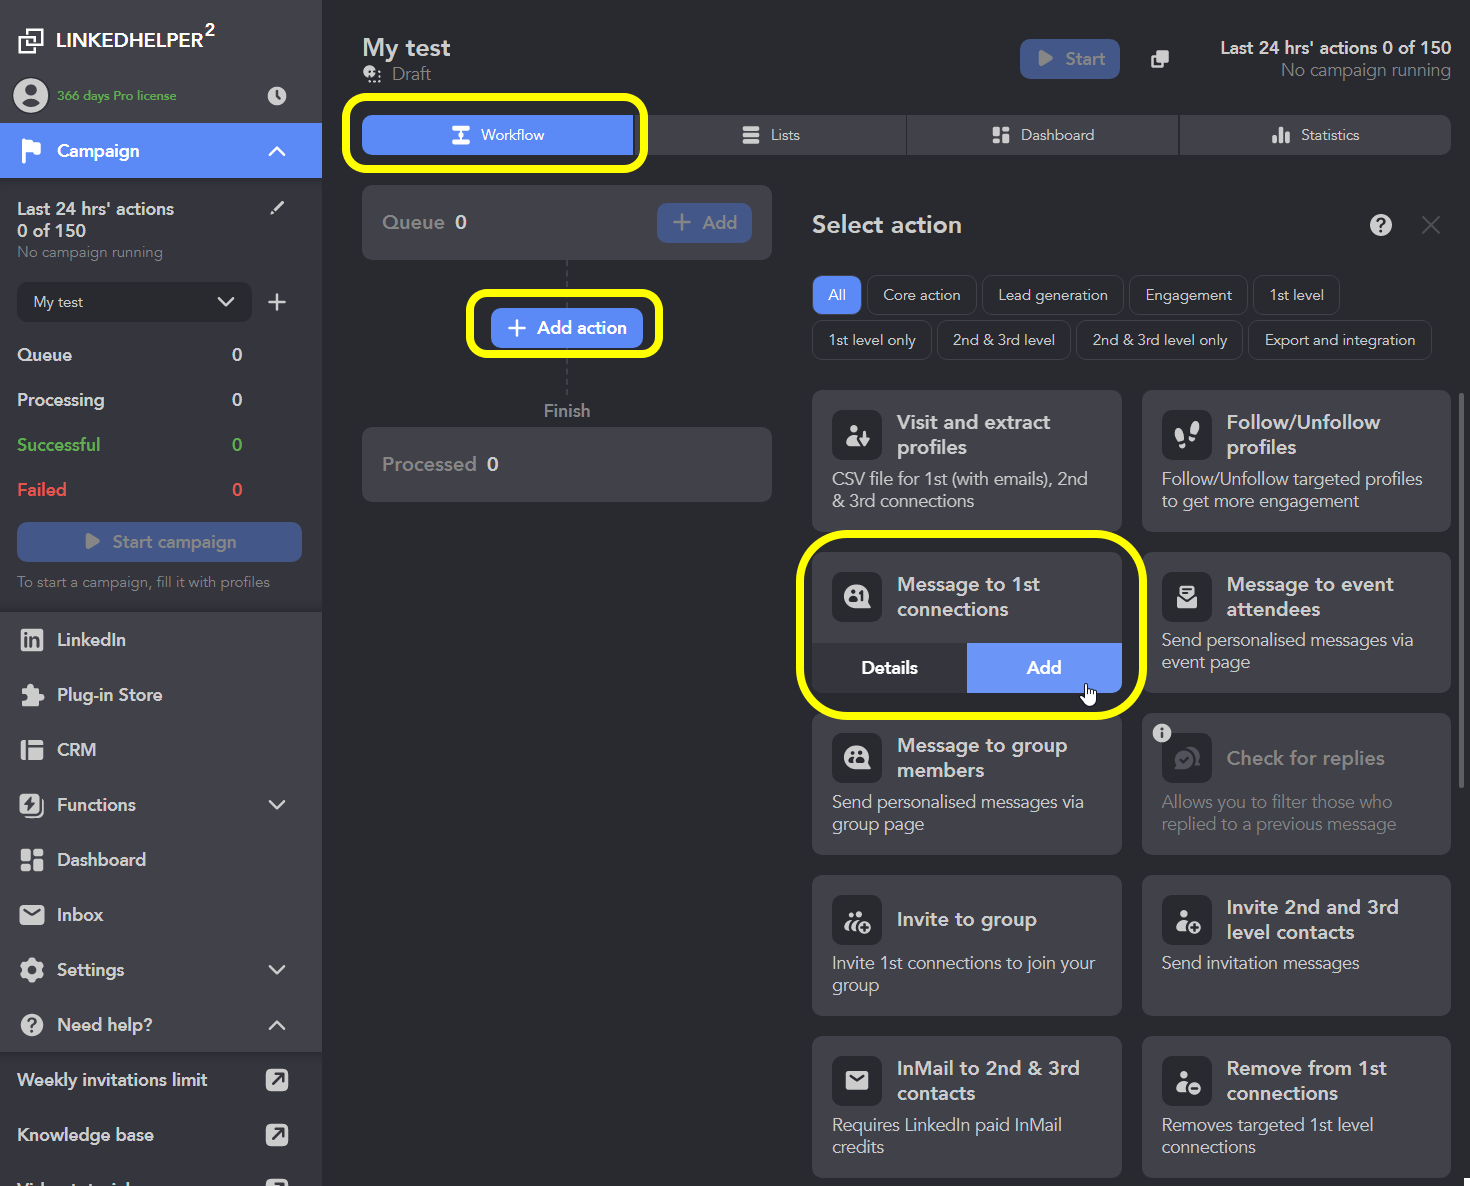Click the Message to 1st connections icon
The height and width of the screenshot is (1186, 1470).
[857, 597]
